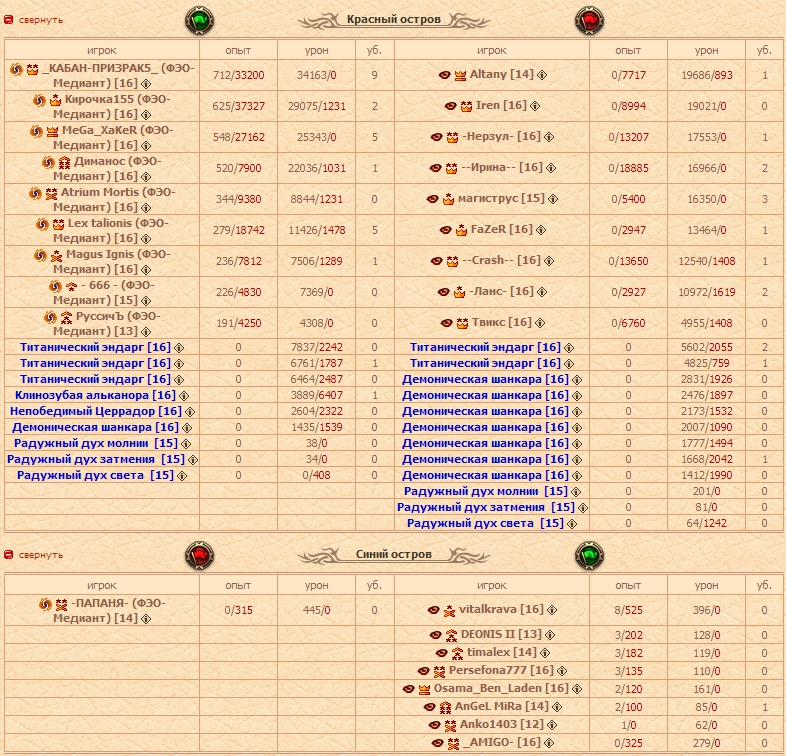Open info icon next to timalex [14]
Screen dimensions: 786x756
click(545, 653)
